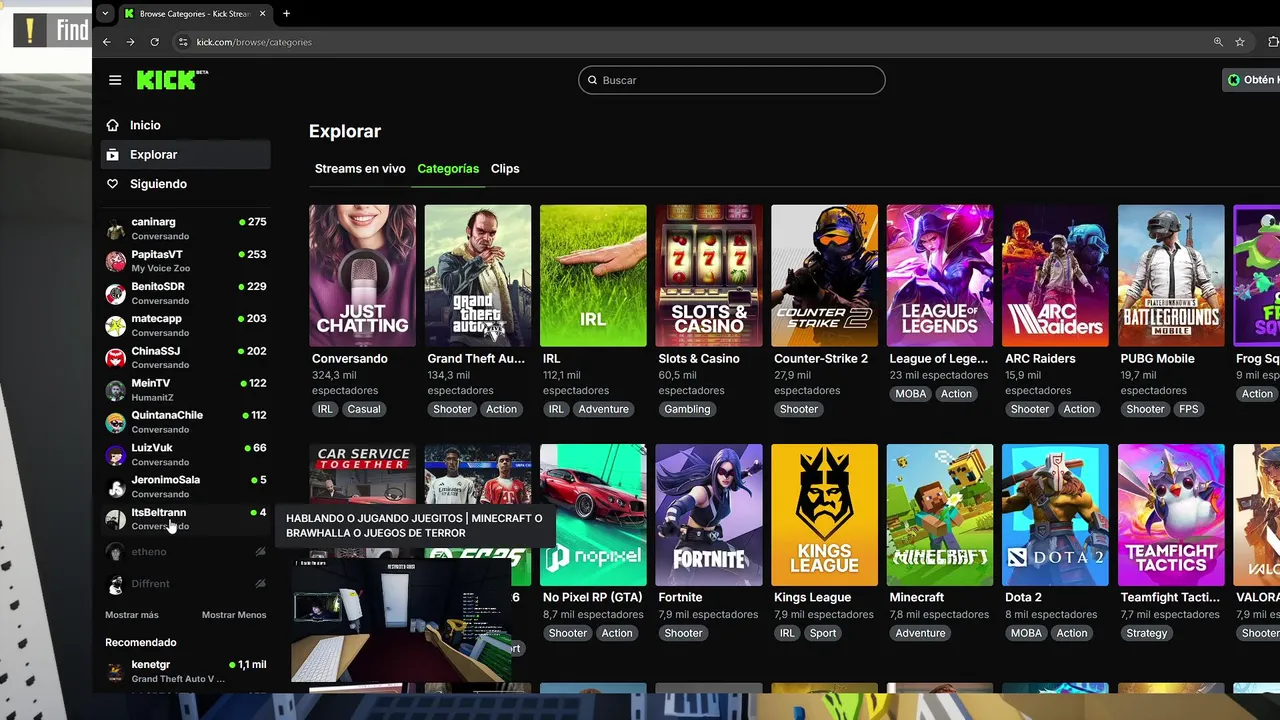Click the browser forward arrow
Image resolution: width=1280 pixels, height=720 pixels.
[130, 42]
